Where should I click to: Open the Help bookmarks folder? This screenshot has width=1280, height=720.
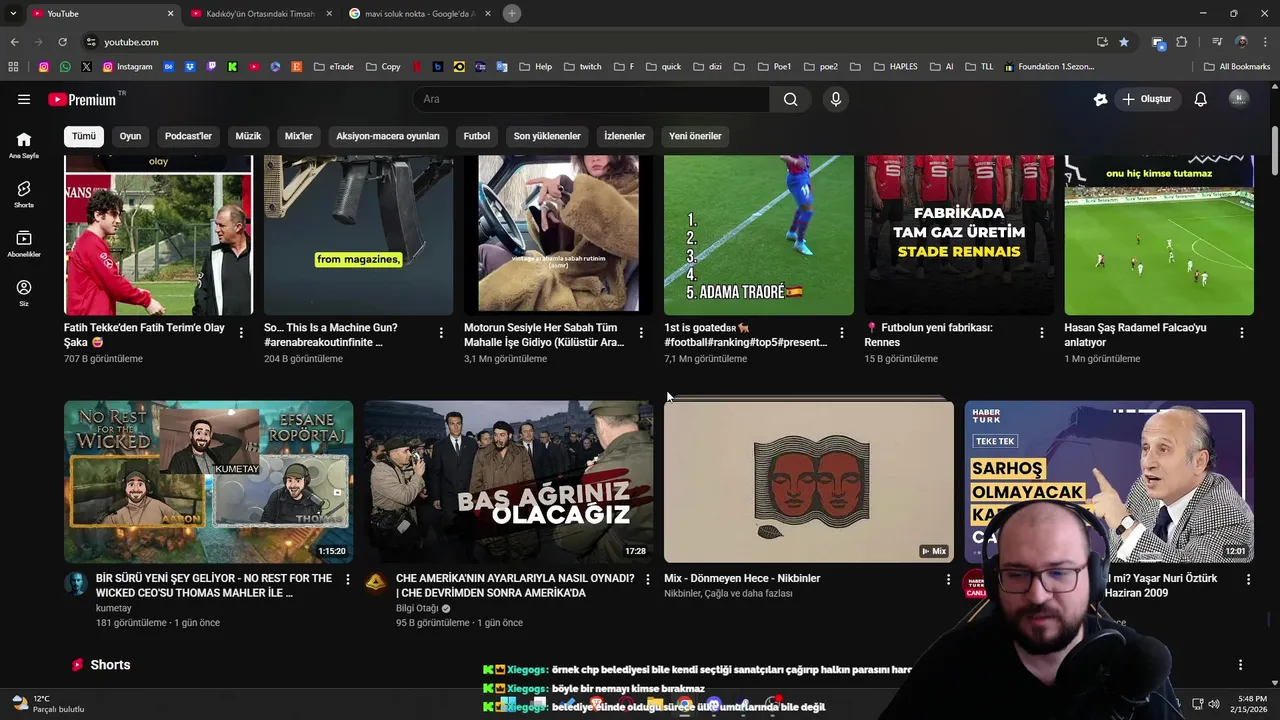click(535, 67)
